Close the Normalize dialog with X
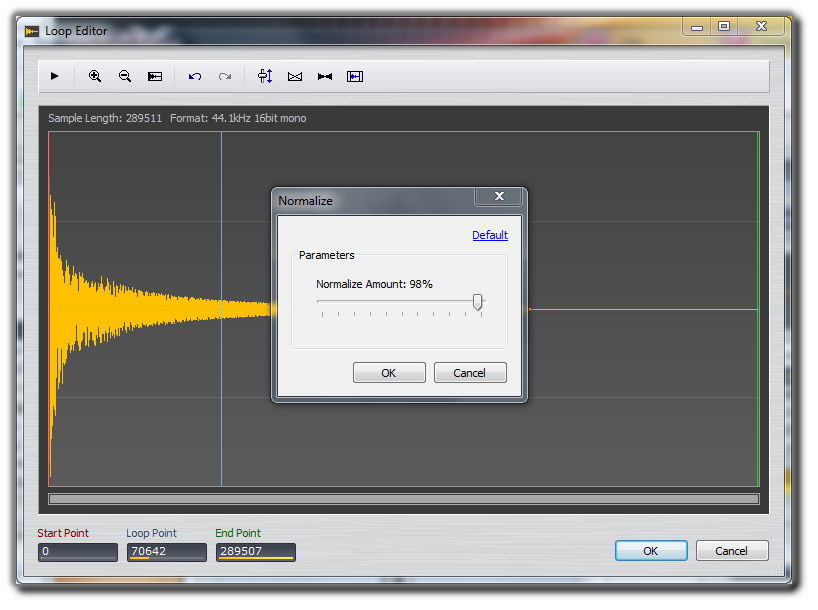This screenshot has height=610, width=818. (499, 196)
